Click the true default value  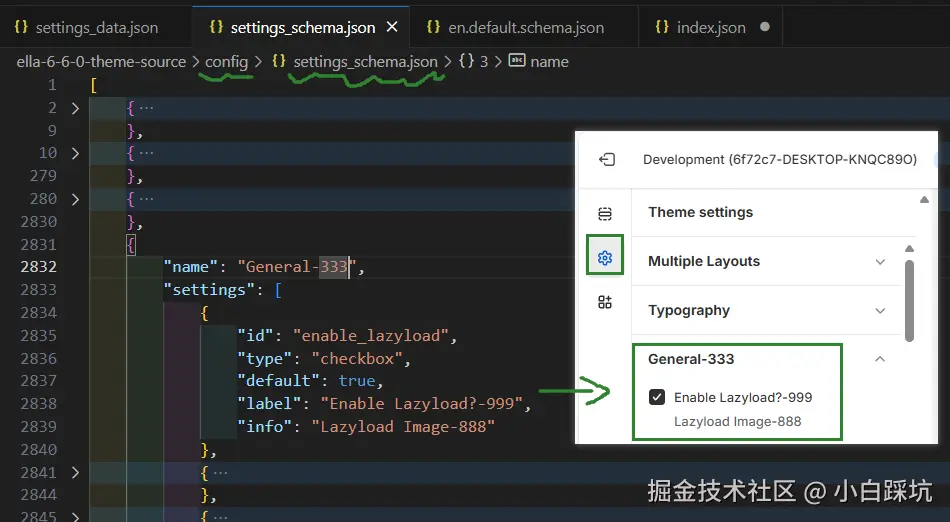357,381
